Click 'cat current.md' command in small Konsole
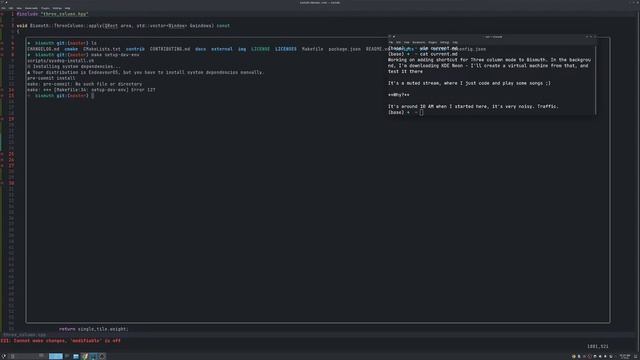 pyautogui.click(x=439, y=54)
